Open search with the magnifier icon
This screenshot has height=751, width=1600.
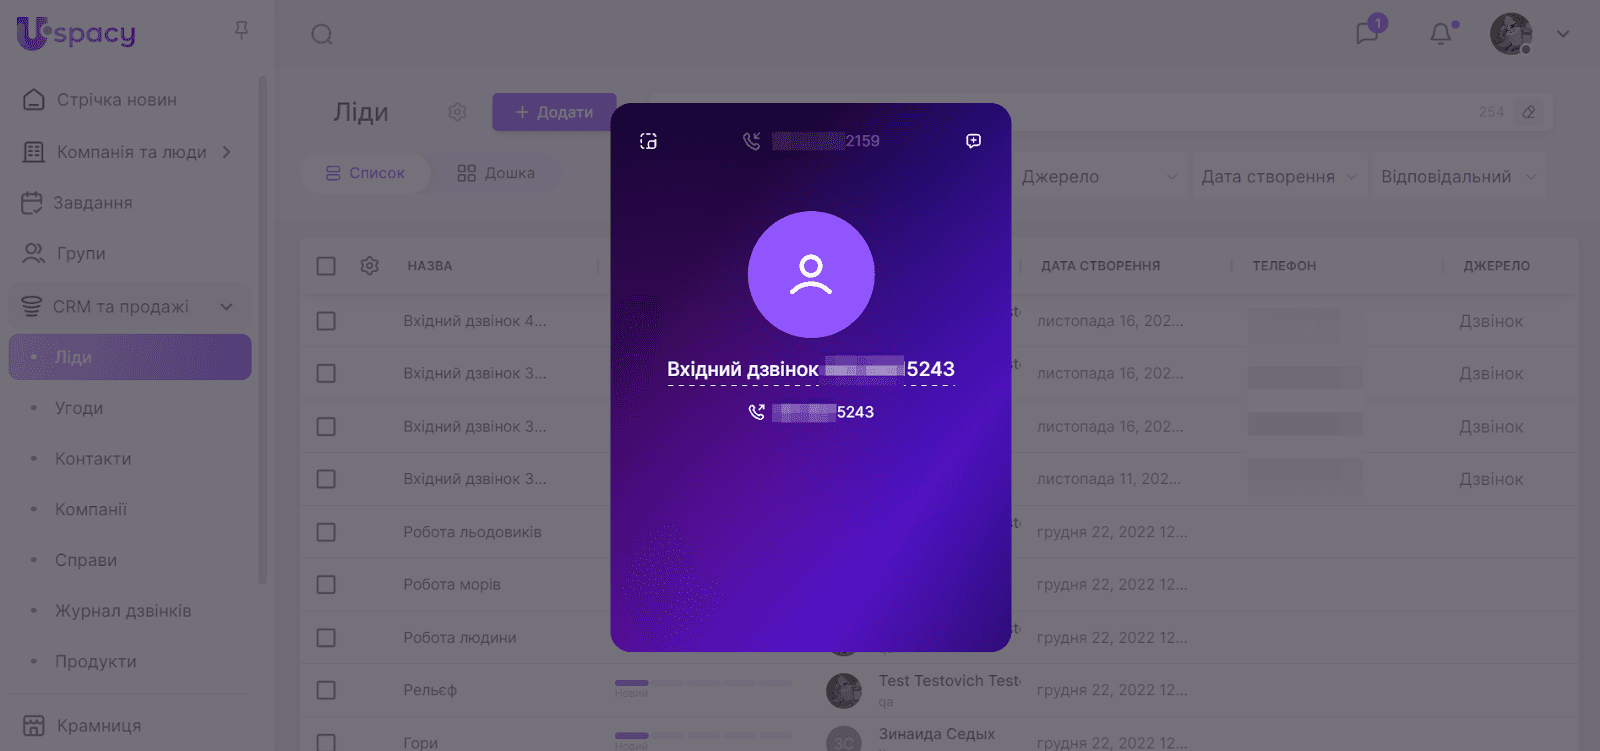tap(322, 35)
